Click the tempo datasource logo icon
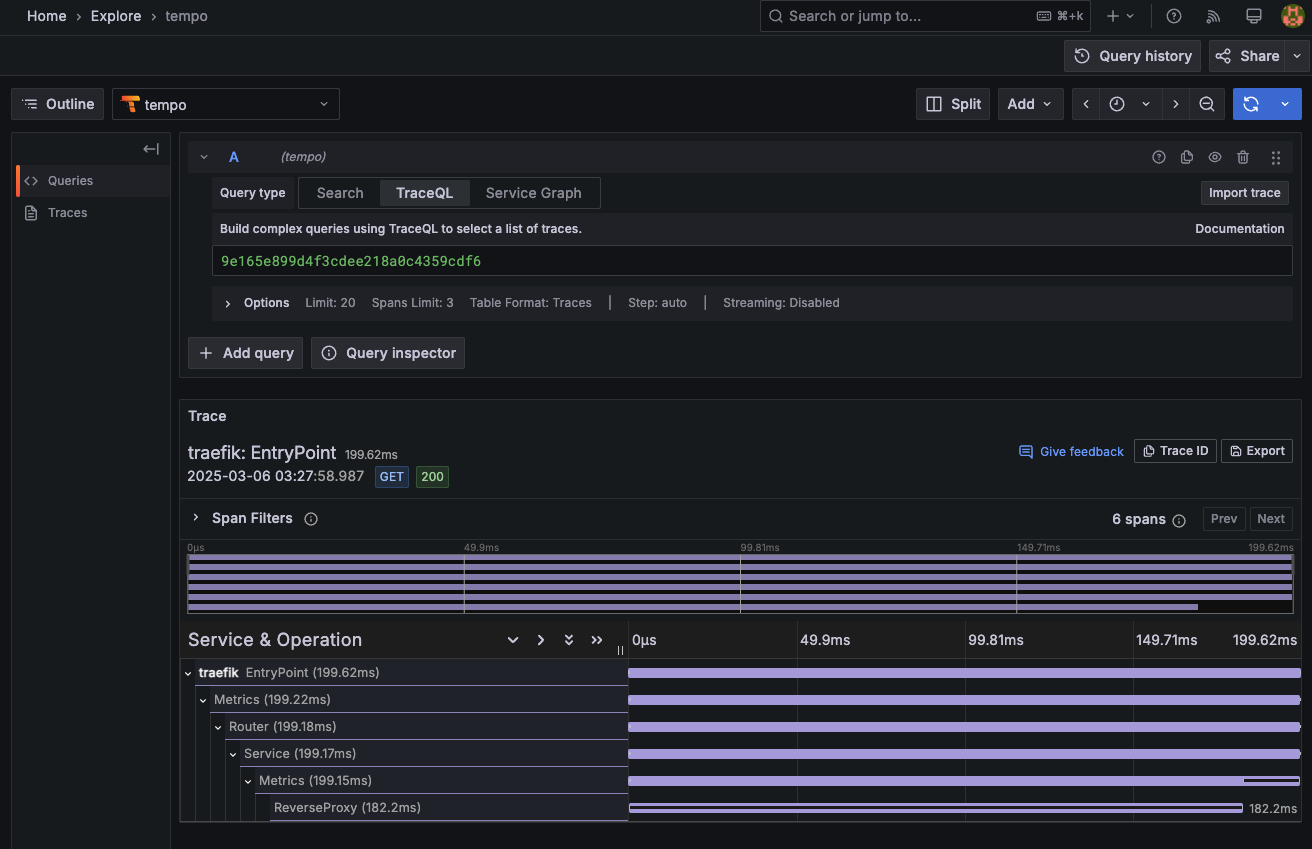 [x=129, y=104]
